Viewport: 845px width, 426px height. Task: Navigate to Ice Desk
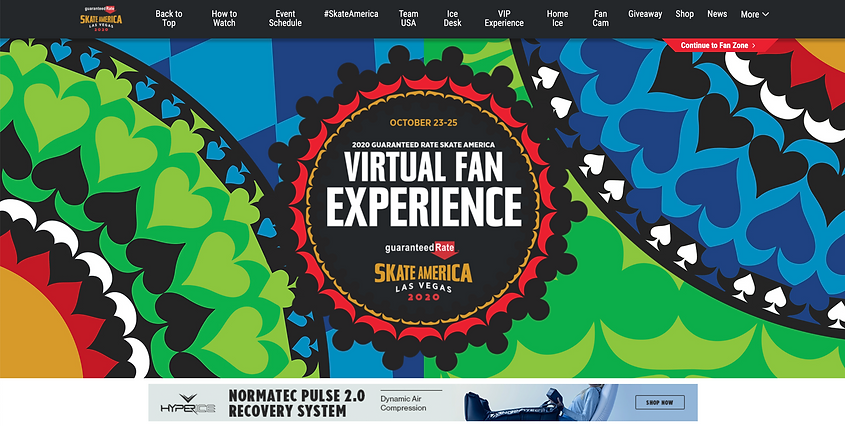(452, 18)
